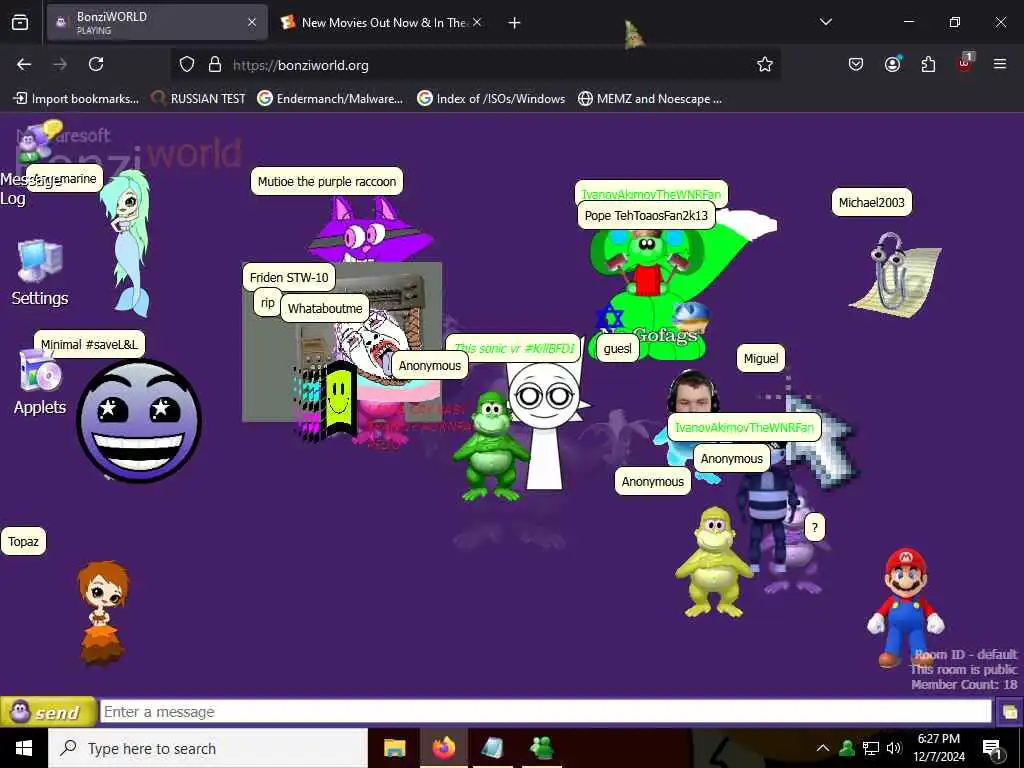Click the yellow Bonzi gorilla avatar
This screenshot has width=1024, height=768.
point(713,563)
